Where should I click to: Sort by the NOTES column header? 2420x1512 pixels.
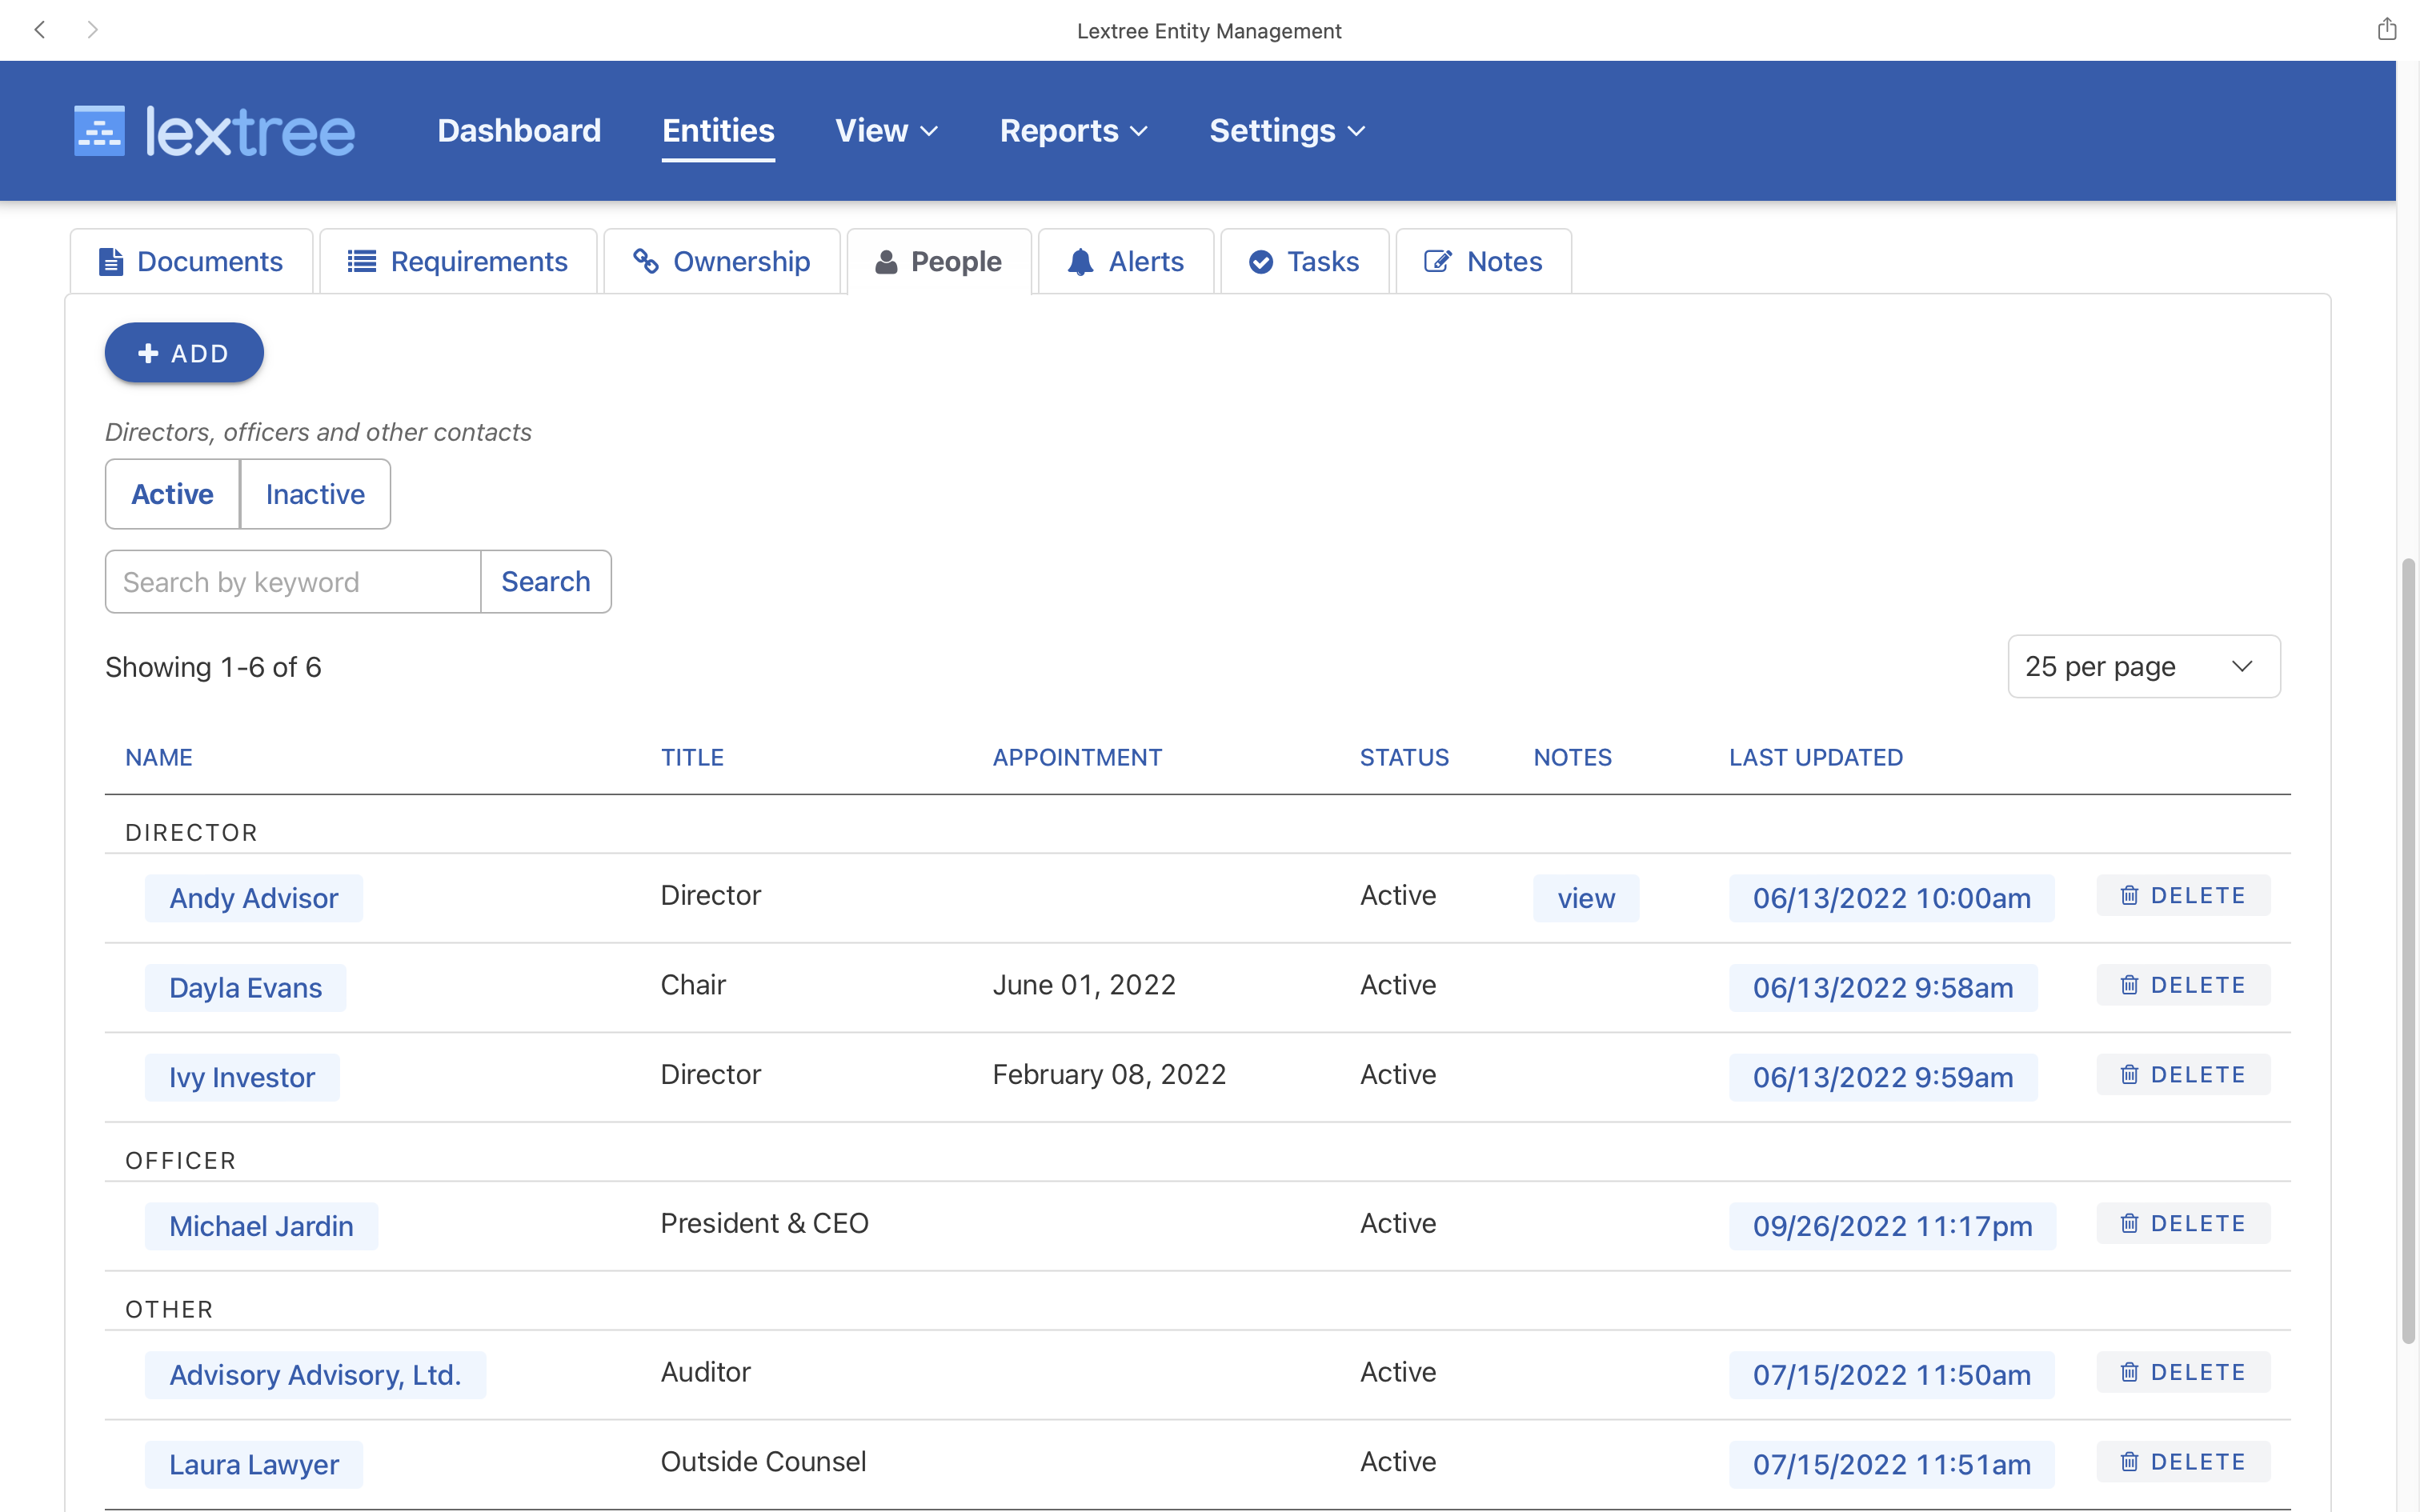(1572, 757)
